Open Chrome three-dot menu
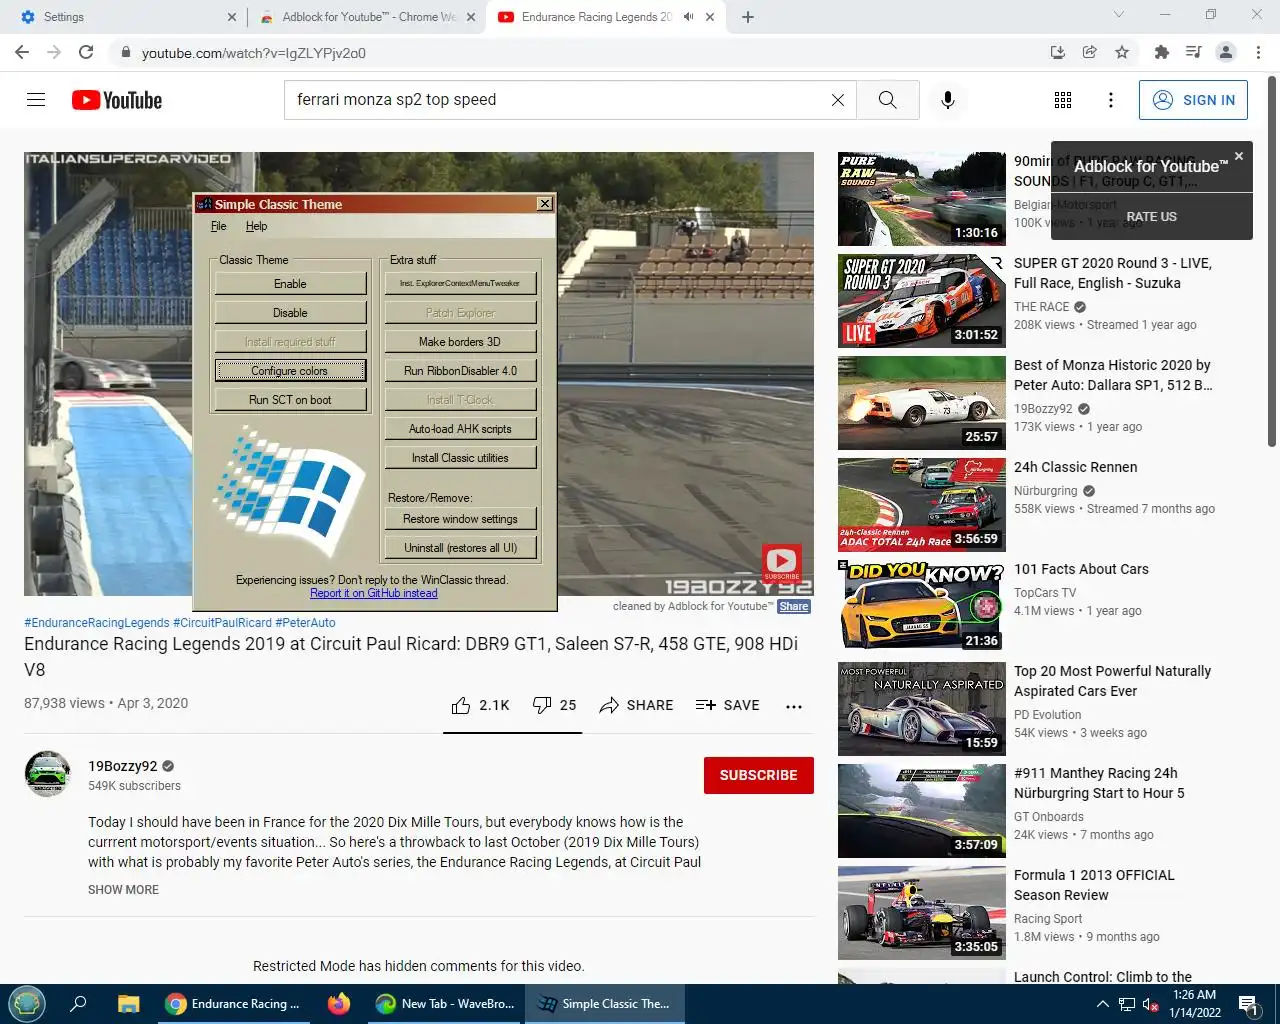Image resolution: width=1280 pixels, height=1024 pixels. pyautogui.click(x=1258, y=52)
